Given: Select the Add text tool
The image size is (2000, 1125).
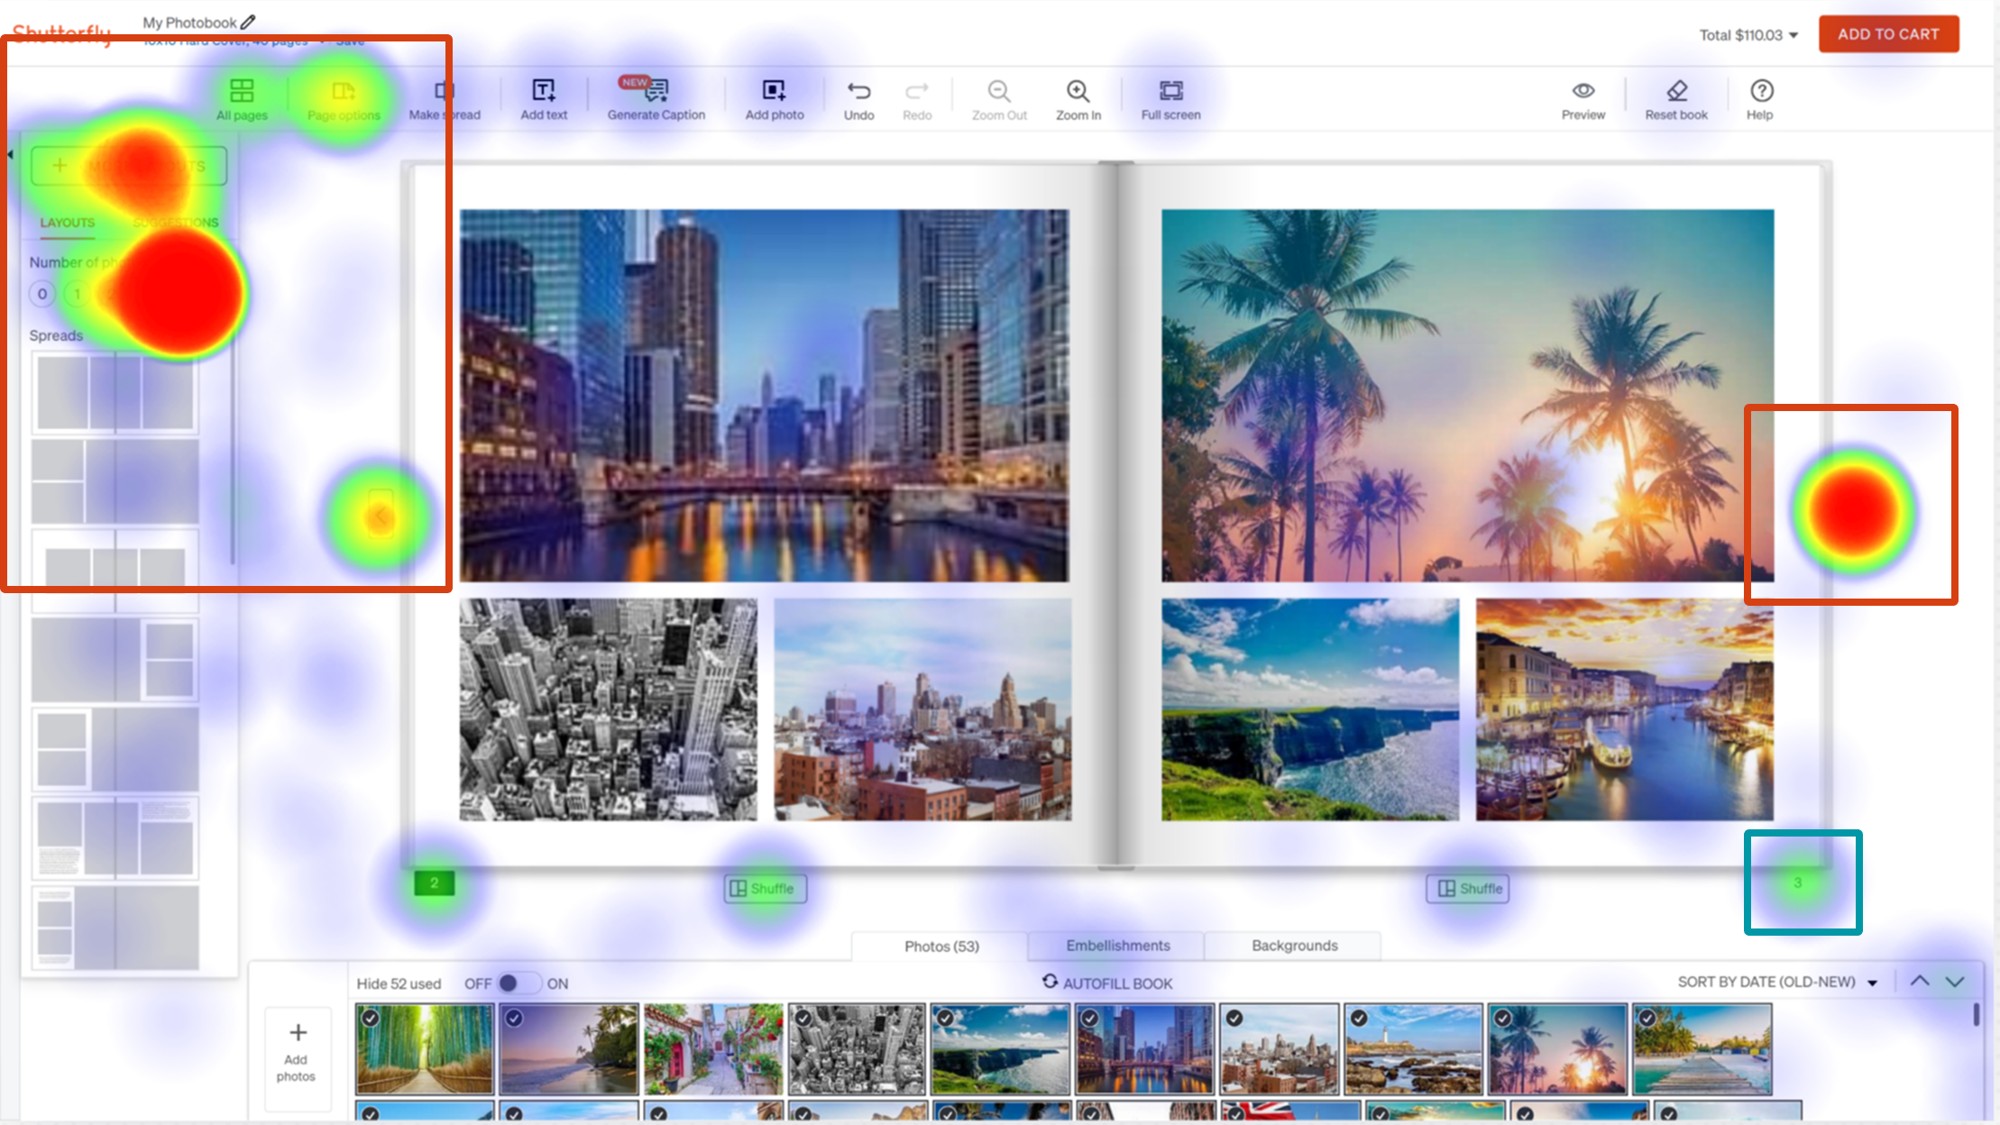Looking at the screenshot, I should point(543,99).
